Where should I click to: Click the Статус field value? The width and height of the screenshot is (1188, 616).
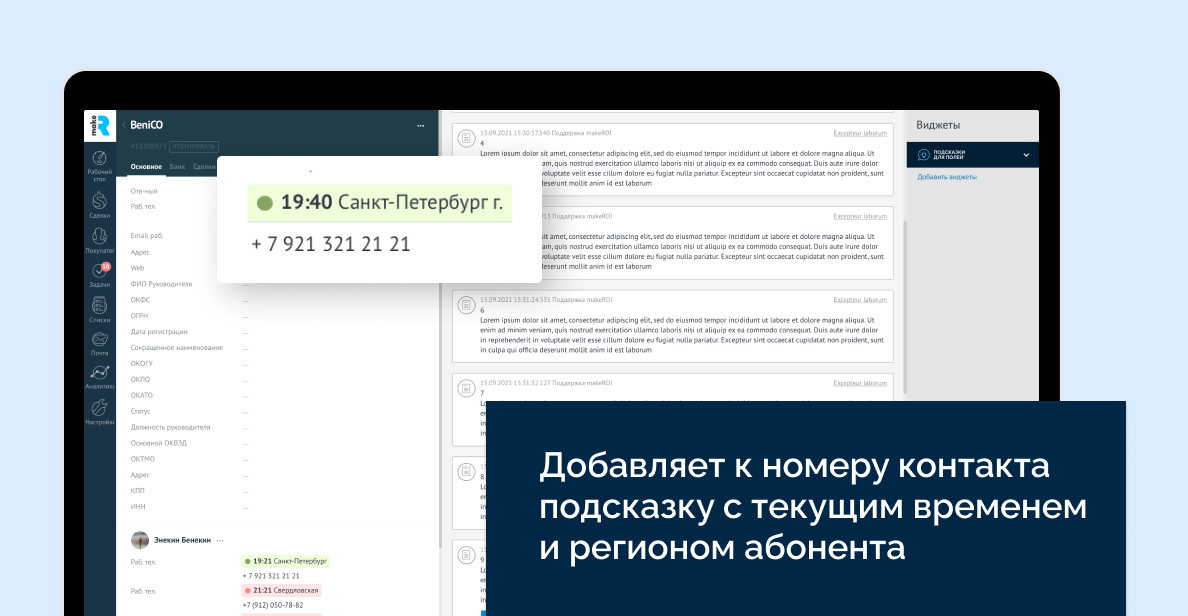point(245,412)
